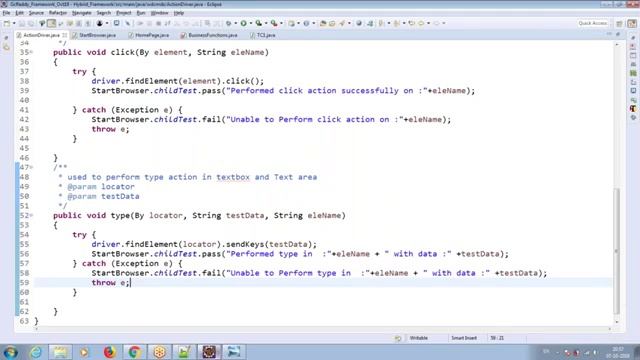Screen dimensions: 640x360
Task: Click the Quick Access search field
Action: [593, 23]
